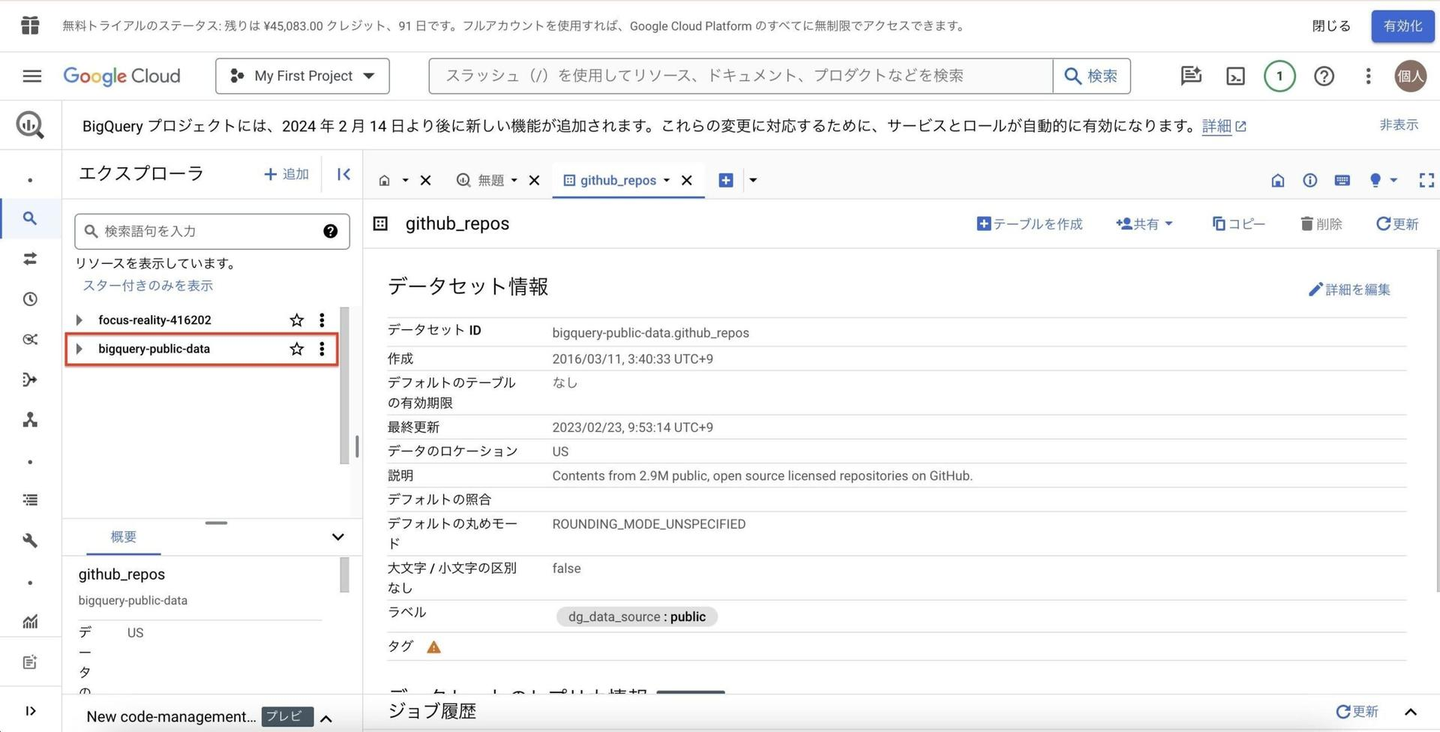This screenshot has height=732, width=1440.
Task: Toggle the スター付きのみを表示 filter
Action: coord(147,286)
